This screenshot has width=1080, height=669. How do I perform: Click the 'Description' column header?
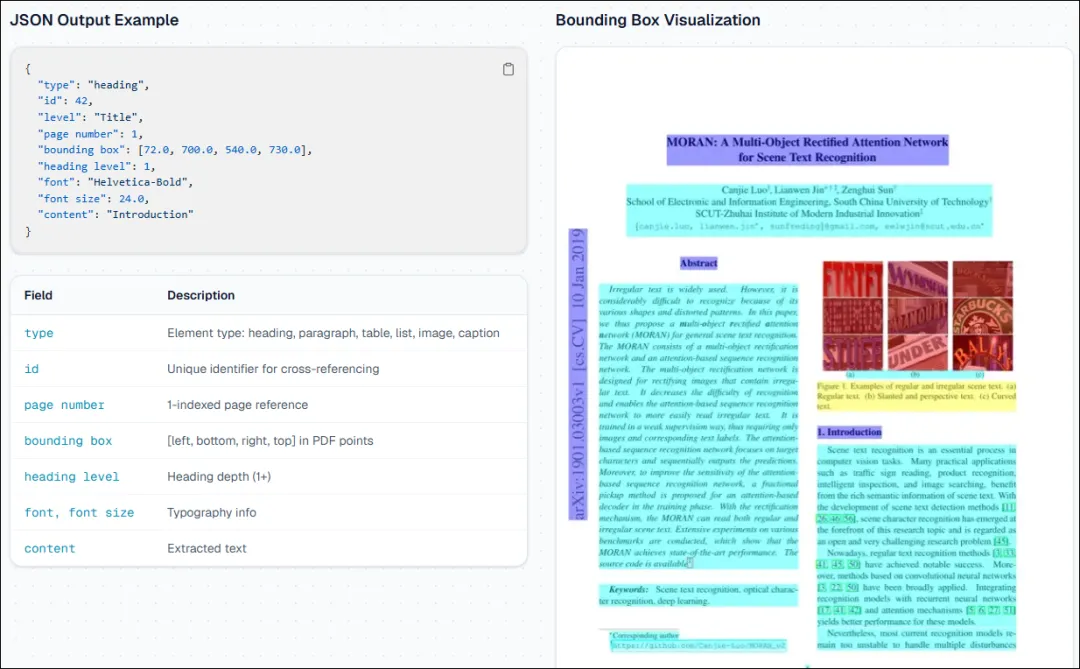click(x=201, y=295)
